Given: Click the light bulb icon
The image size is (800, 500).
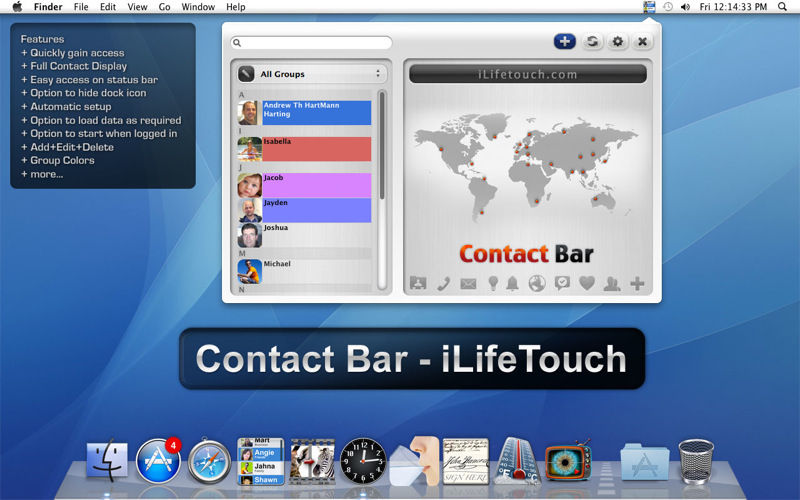Looking at the screenshot, I should tap(493, 283).
